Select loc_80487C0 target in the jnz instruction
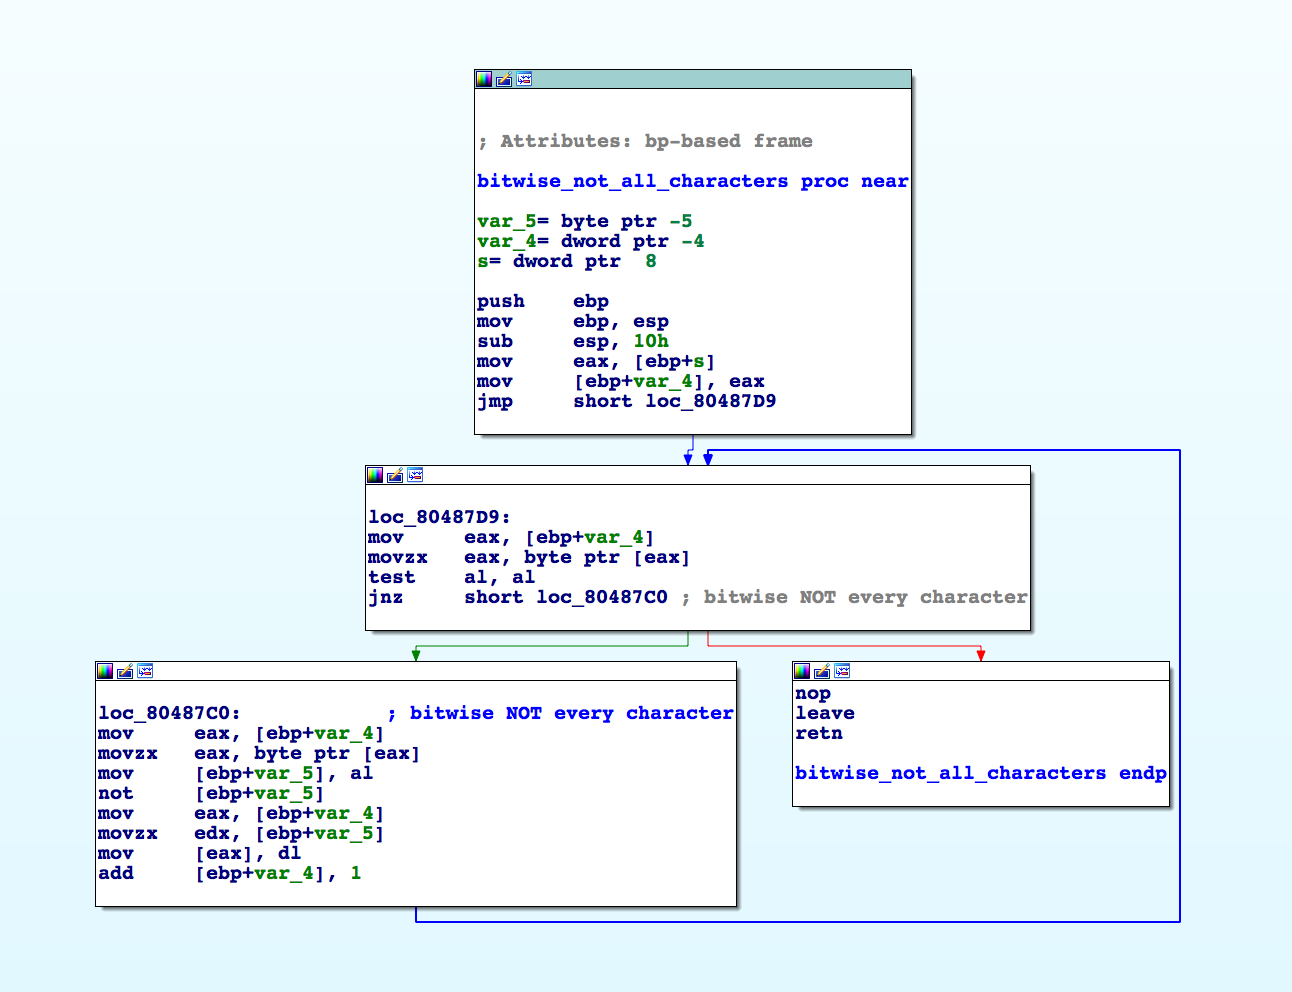The image size is (1292, 992). pyautogui.click(x=601, y=597)
